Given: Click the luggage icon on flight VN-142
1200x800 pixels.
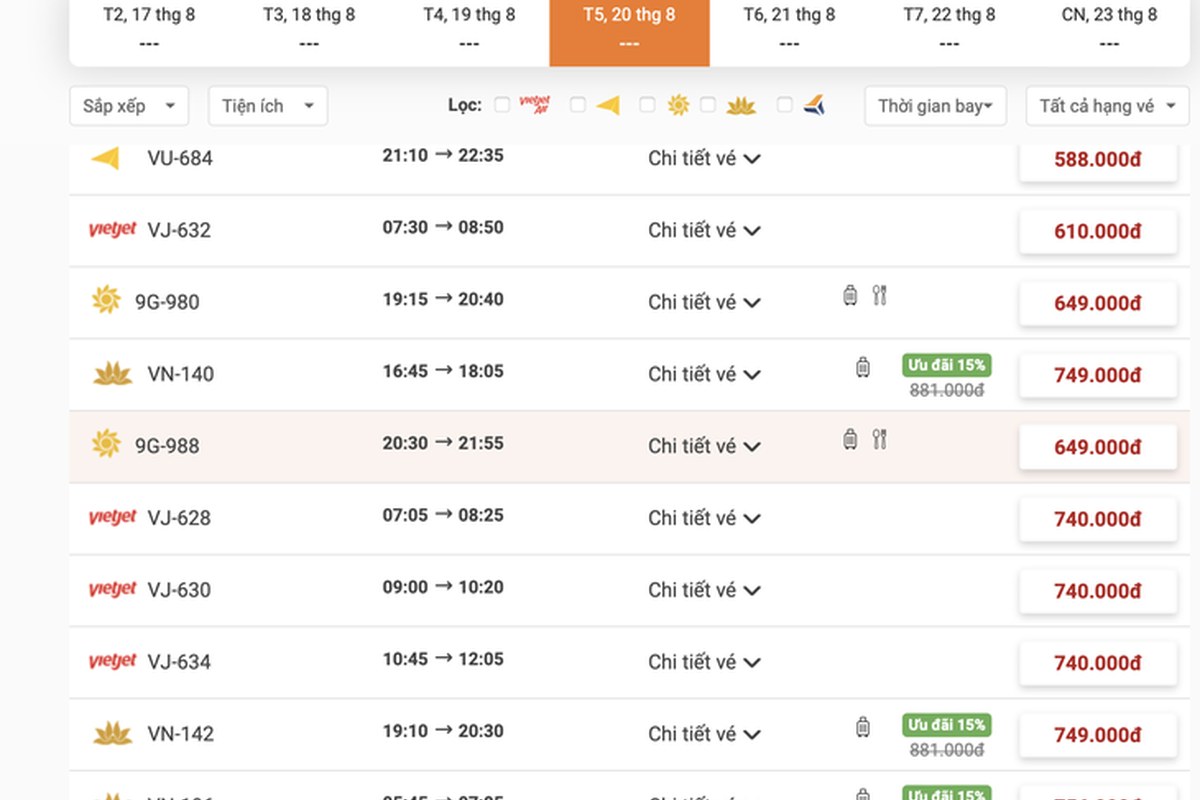Looking at the screenshot, I should [862, 727].
